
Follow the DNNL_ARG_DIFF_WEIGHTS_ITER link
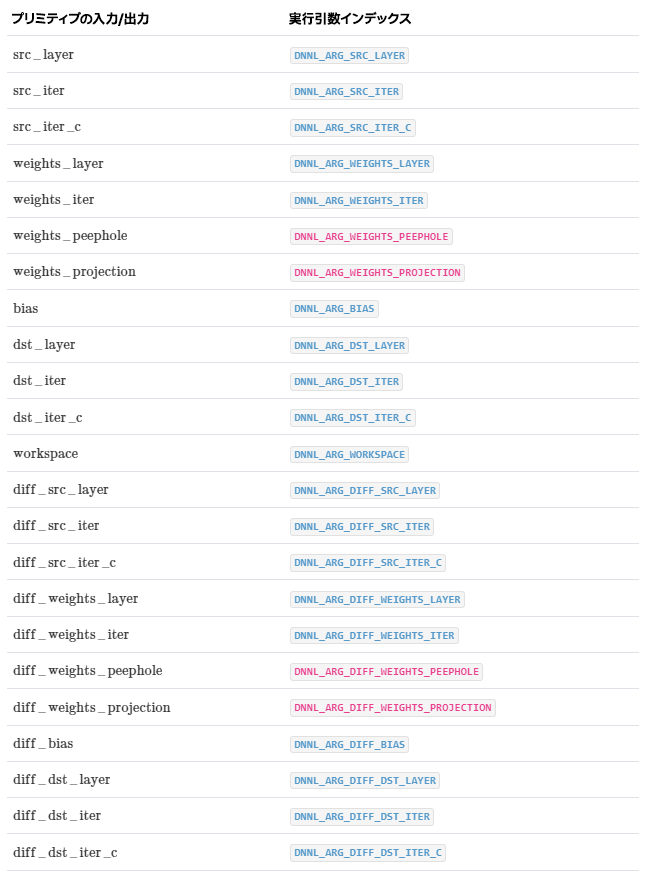click(374, 636)
